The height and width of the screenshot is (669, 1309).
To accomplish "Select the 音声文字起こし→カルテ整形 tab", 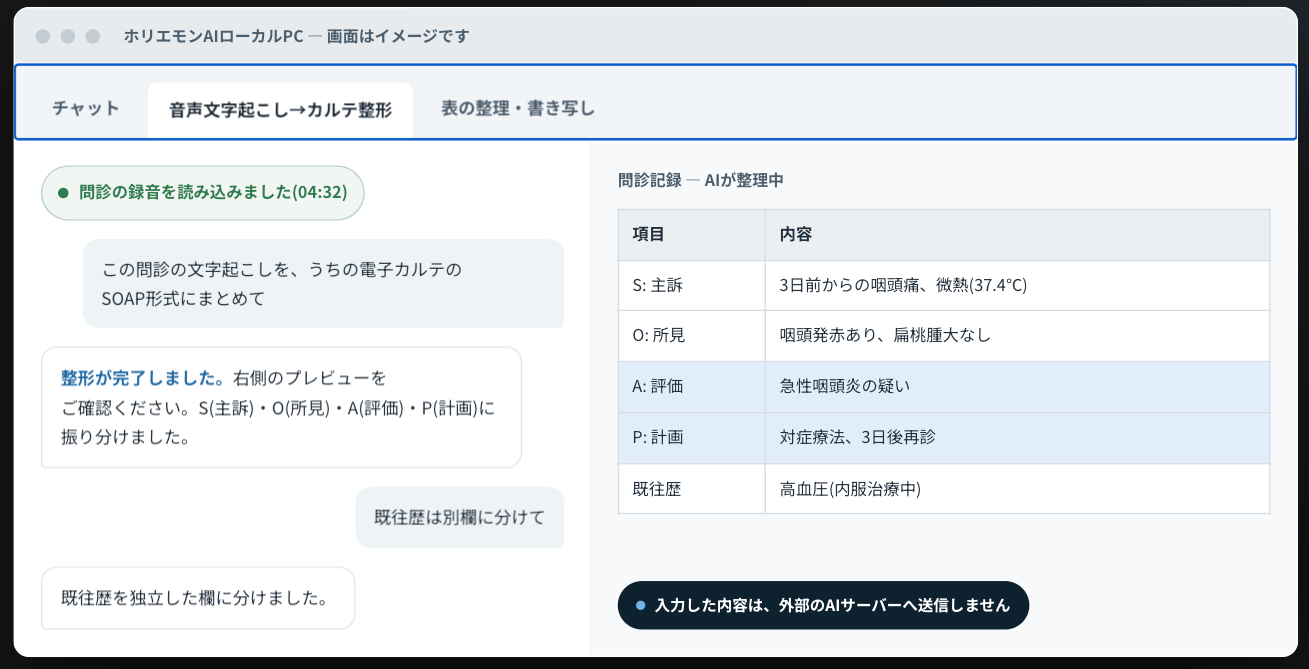I will tap(280, 110).
